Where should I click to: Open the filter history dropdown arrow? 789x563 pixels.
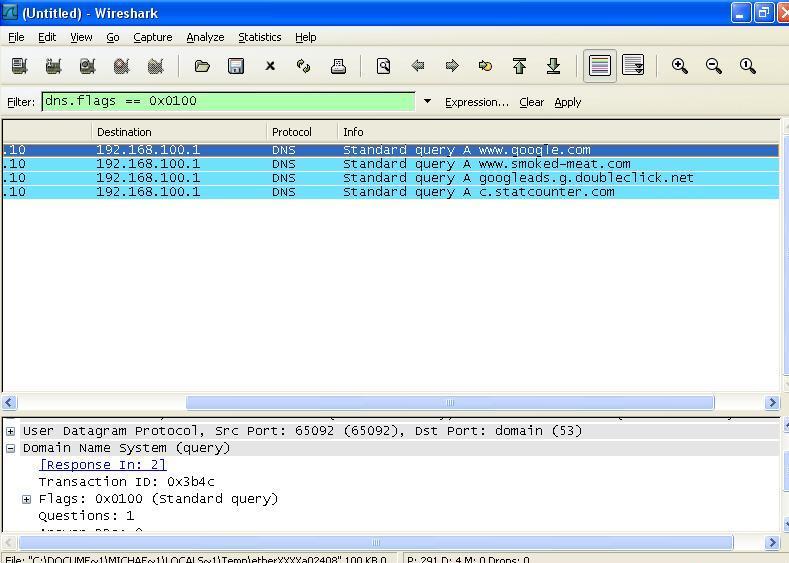tap(427, 102)
